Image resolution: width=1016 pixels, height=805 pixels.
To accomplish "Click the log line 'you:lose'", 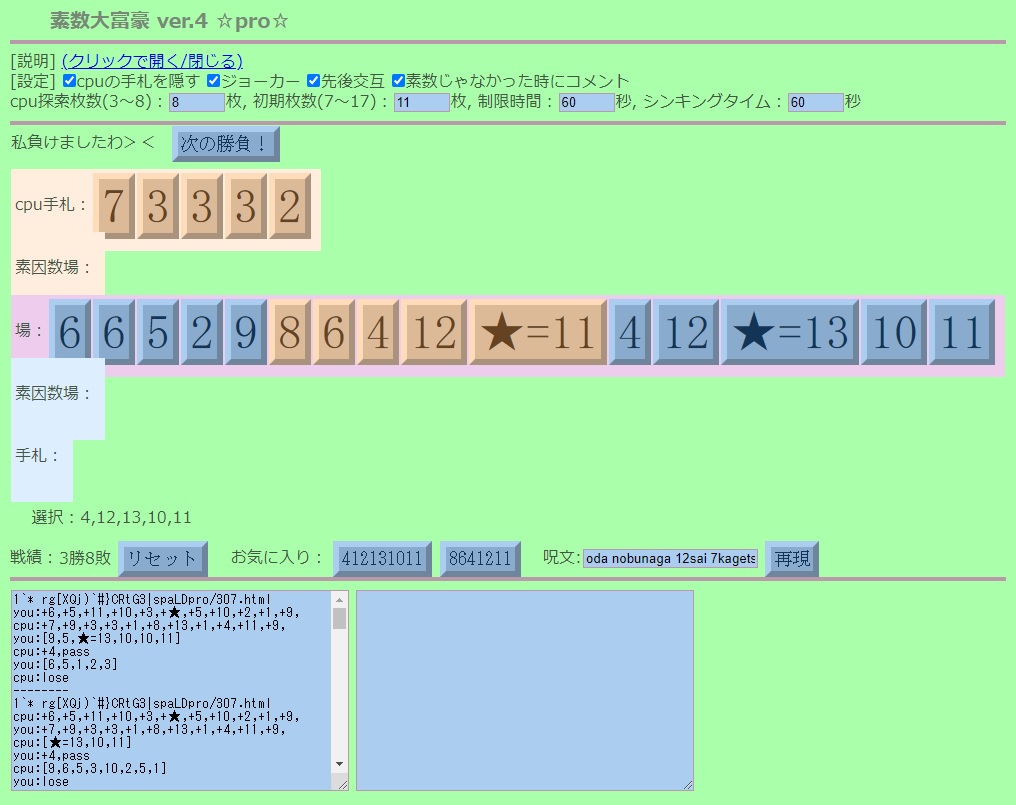I will pyautogui.click(x=41, y=782).
